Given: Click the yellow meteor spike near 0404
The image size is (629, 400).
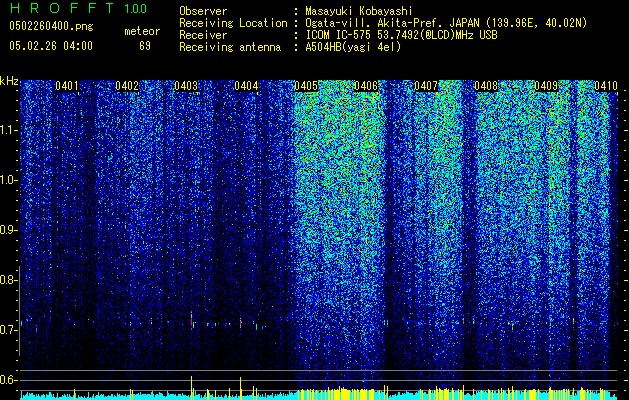Looking at the screenshot, I should pos(241,388).
